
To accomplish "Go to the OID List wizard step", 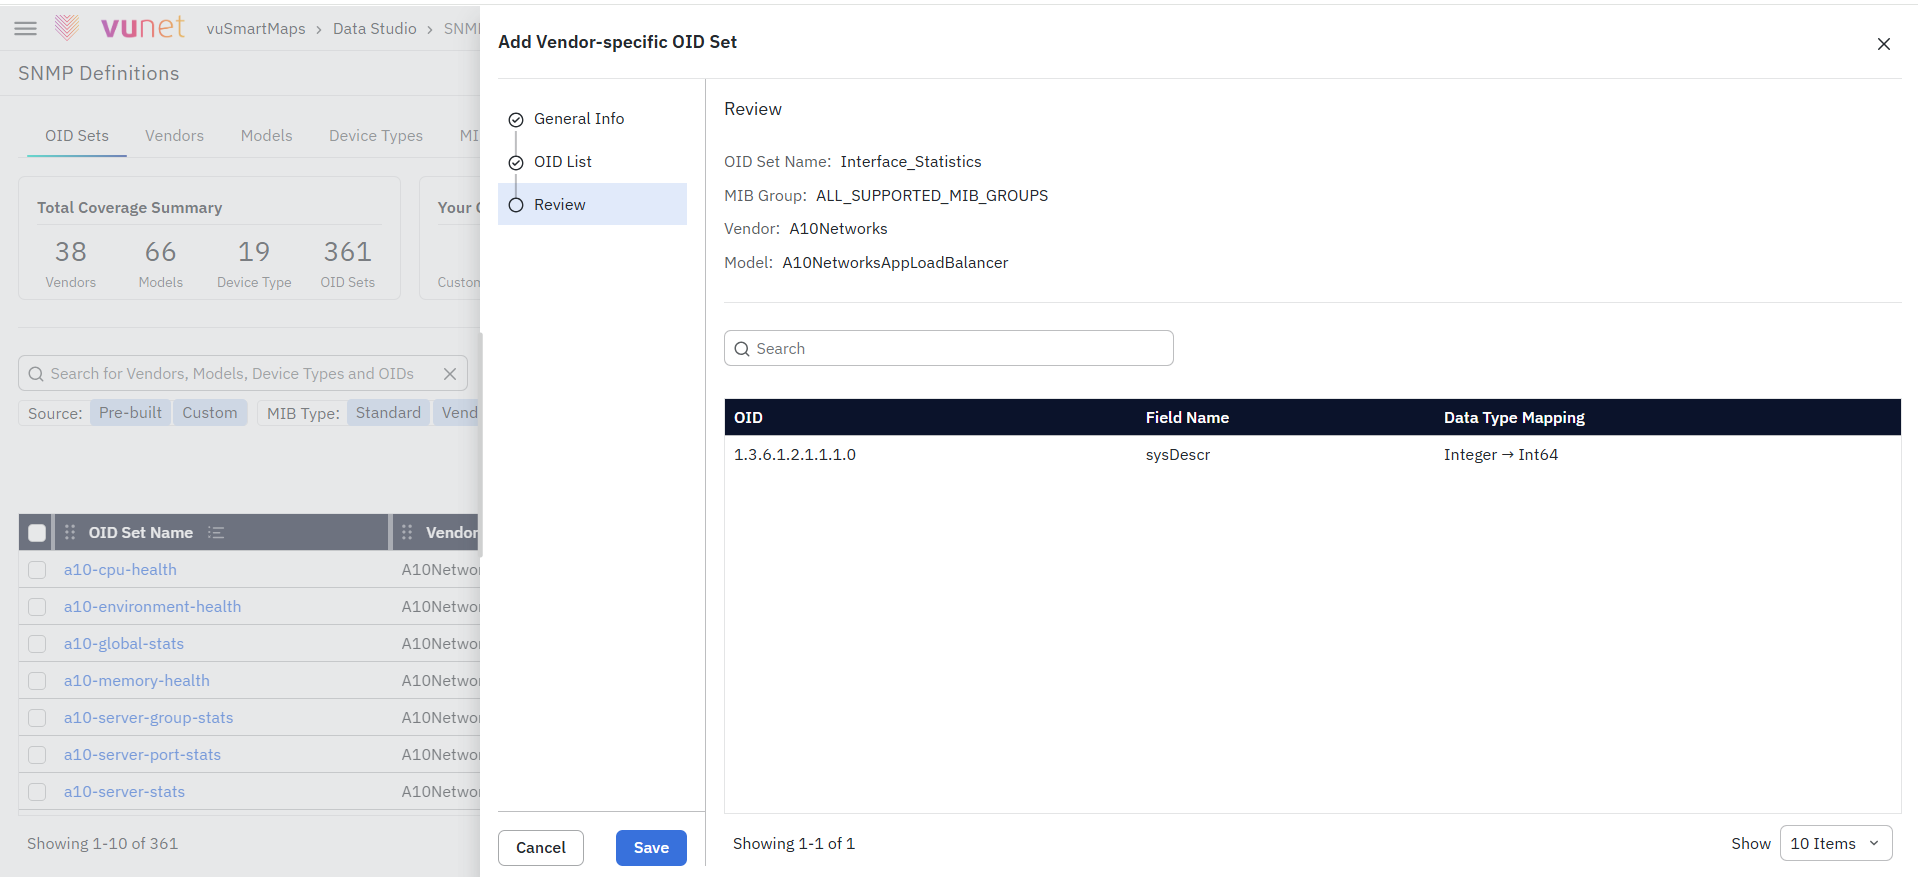I will point(563,162).
